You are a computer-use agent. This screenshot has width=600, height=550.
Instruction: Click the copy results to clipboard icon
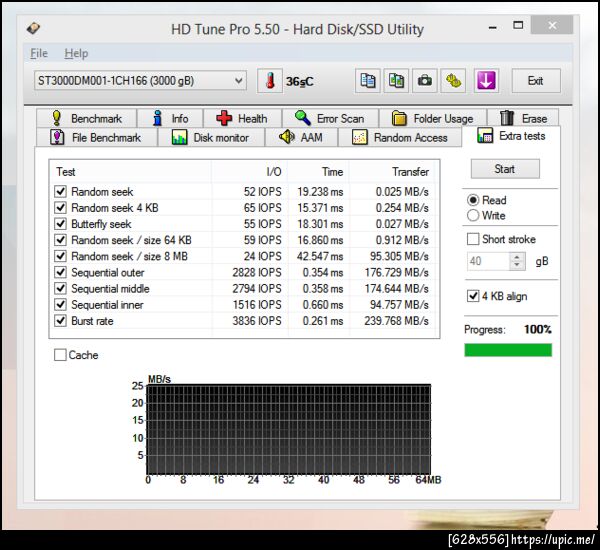pyautogui.click(x=368, y=81)
